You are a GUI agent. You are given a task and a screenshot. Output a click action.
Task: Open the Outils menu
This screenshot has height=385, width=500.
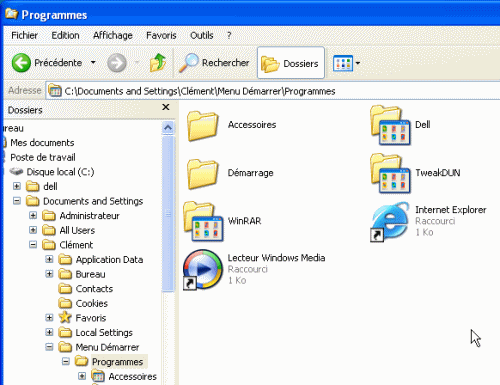click(202, 35)
